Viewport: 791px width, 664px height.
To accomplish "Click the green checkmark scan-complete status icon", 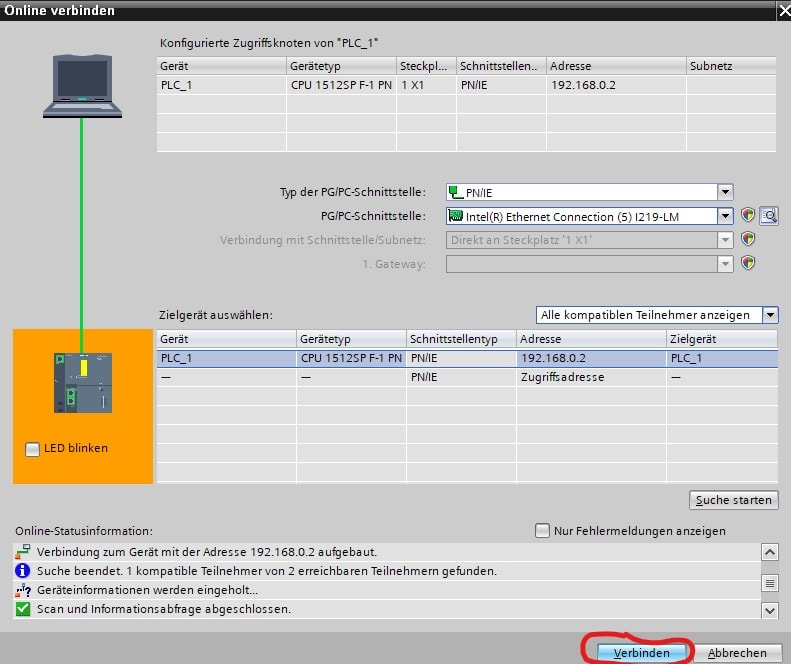I will coord(24,609).
